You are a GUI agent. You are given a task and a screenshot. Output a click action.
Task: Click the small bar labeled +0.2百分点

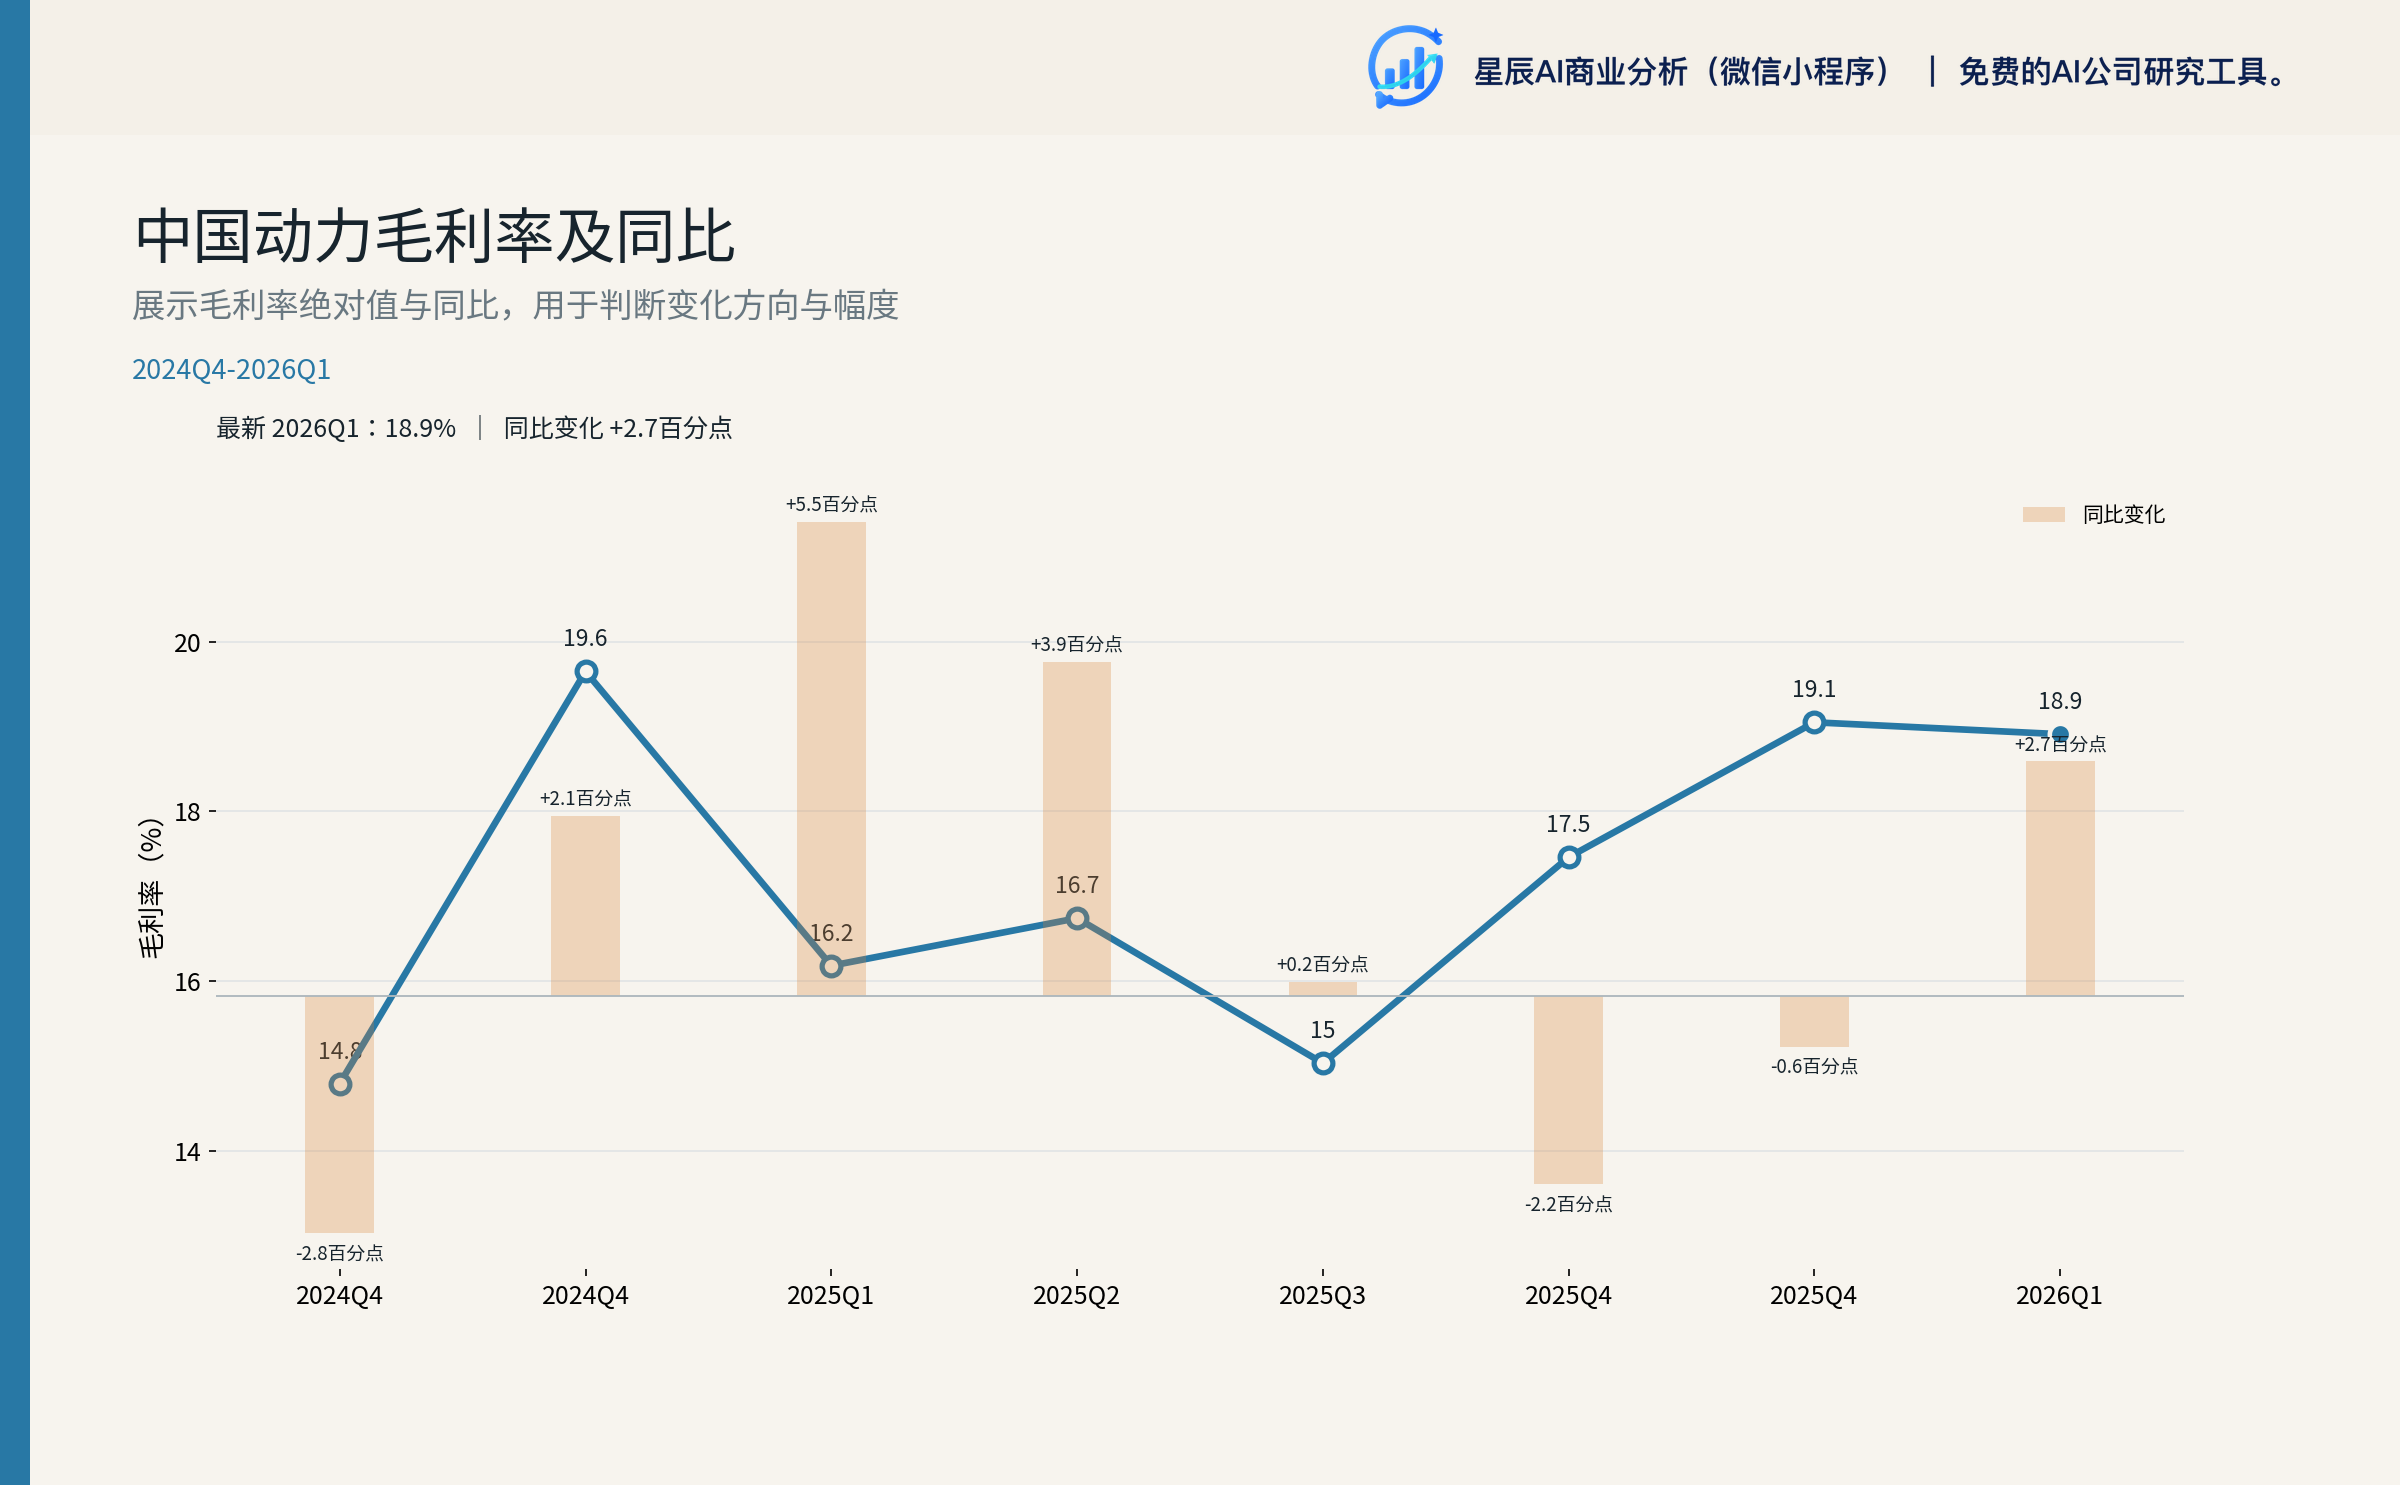click(x=1323, y=988)
